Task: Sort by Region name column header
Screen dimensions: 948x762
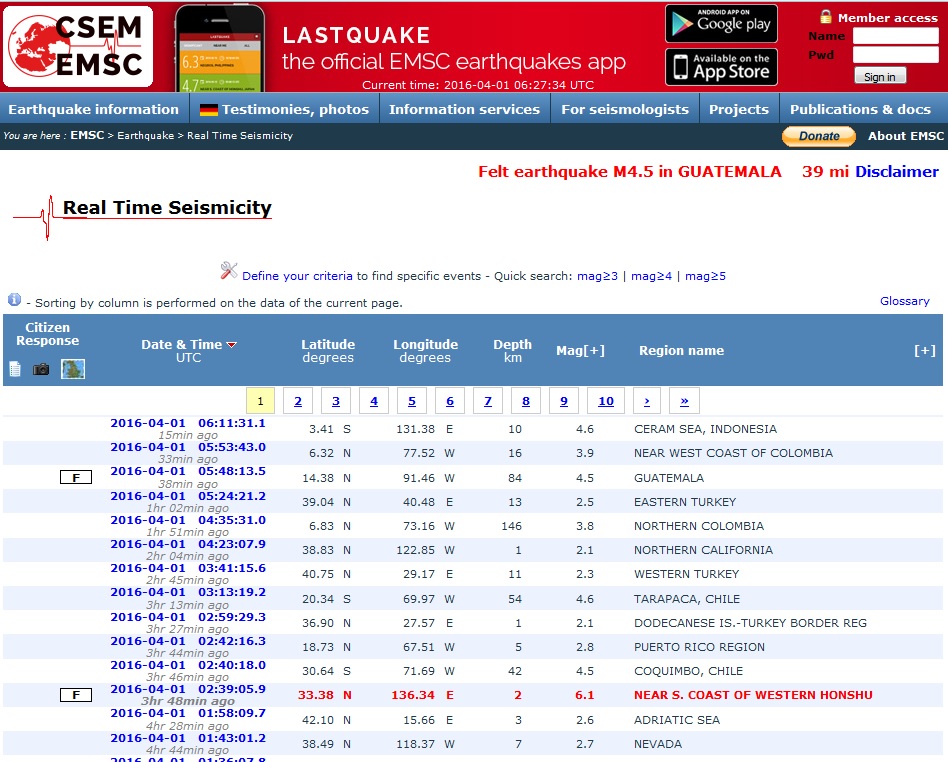Action: click(681, 350)
